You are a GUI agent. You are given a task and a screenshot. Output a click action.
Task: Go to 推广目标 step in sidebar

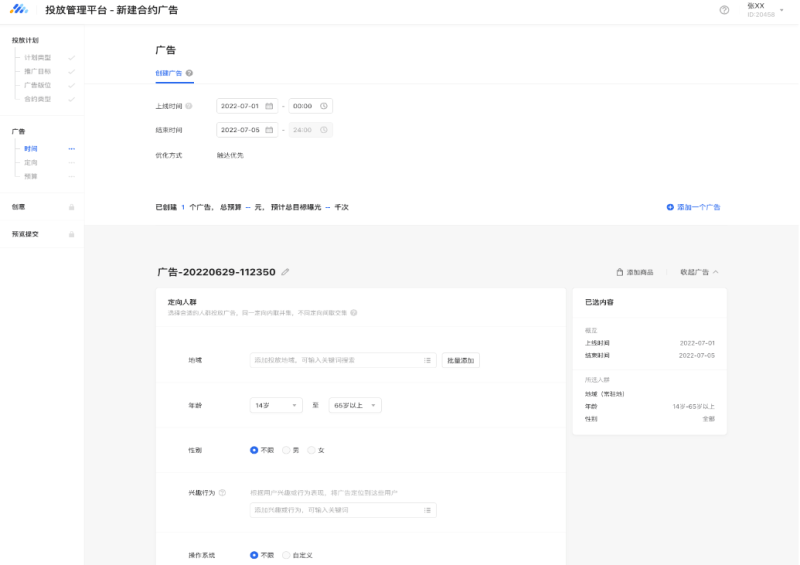(x=38, y=71)
